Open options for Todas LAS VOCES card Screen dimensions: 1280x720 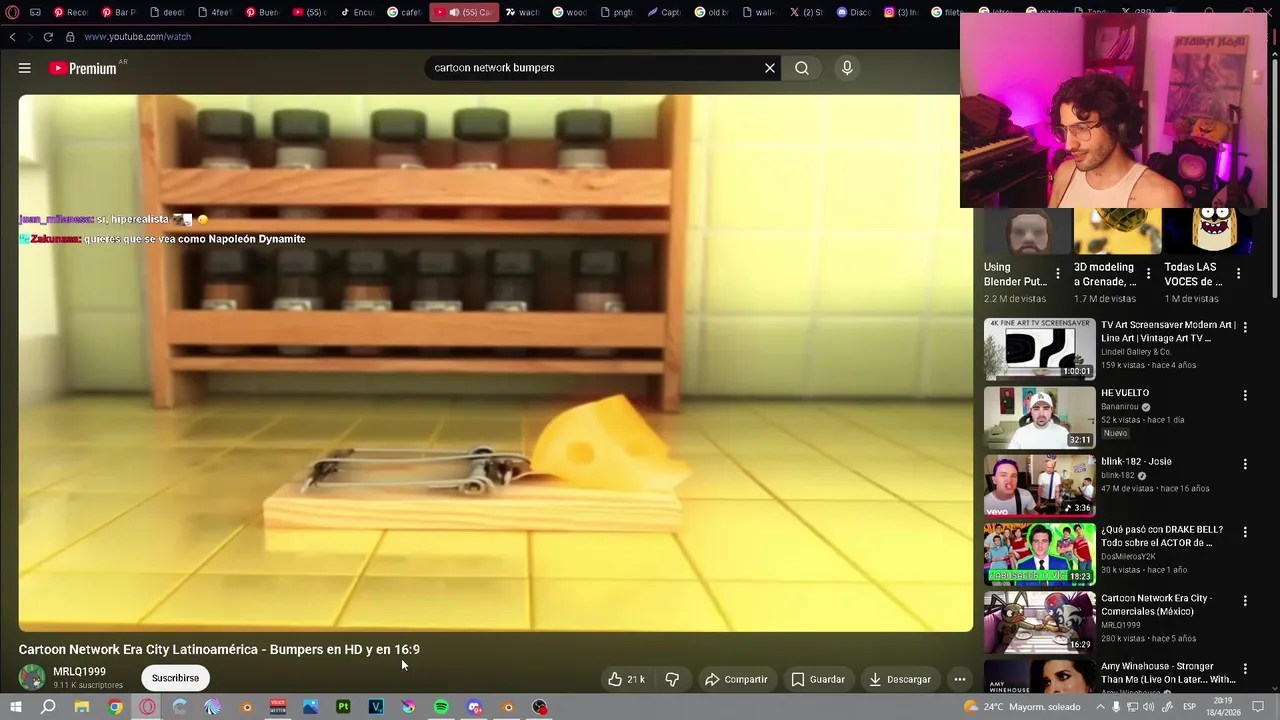tap(1238, 274)
